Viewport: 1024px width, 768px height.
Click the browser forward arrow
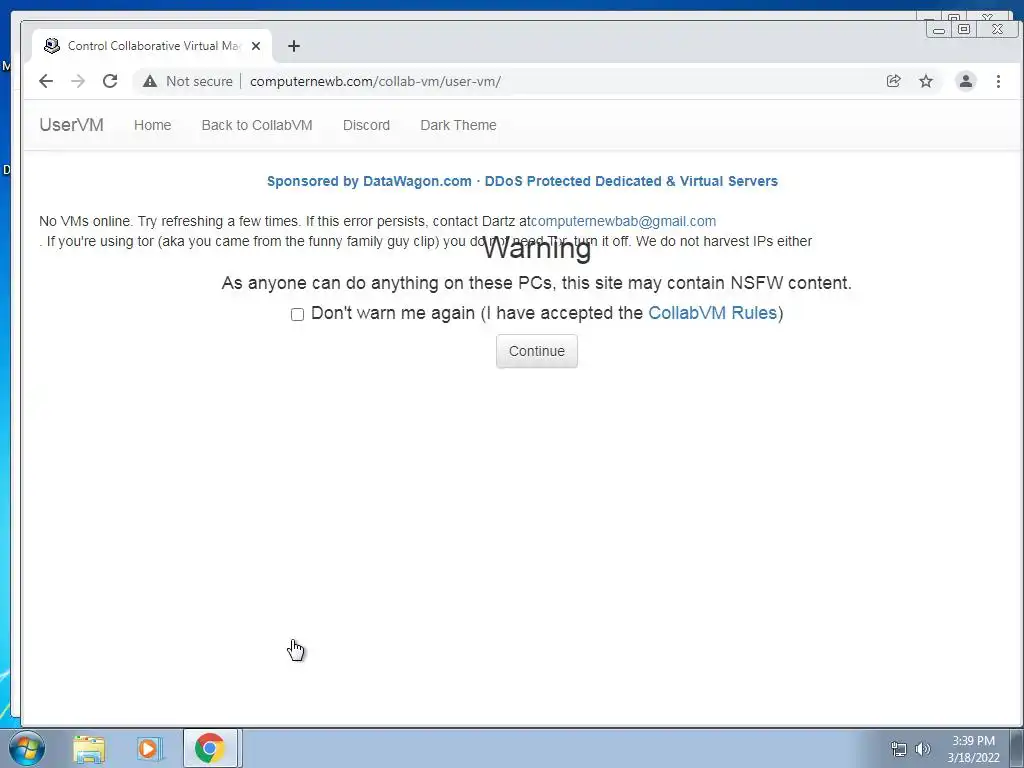tap(78, 81)
